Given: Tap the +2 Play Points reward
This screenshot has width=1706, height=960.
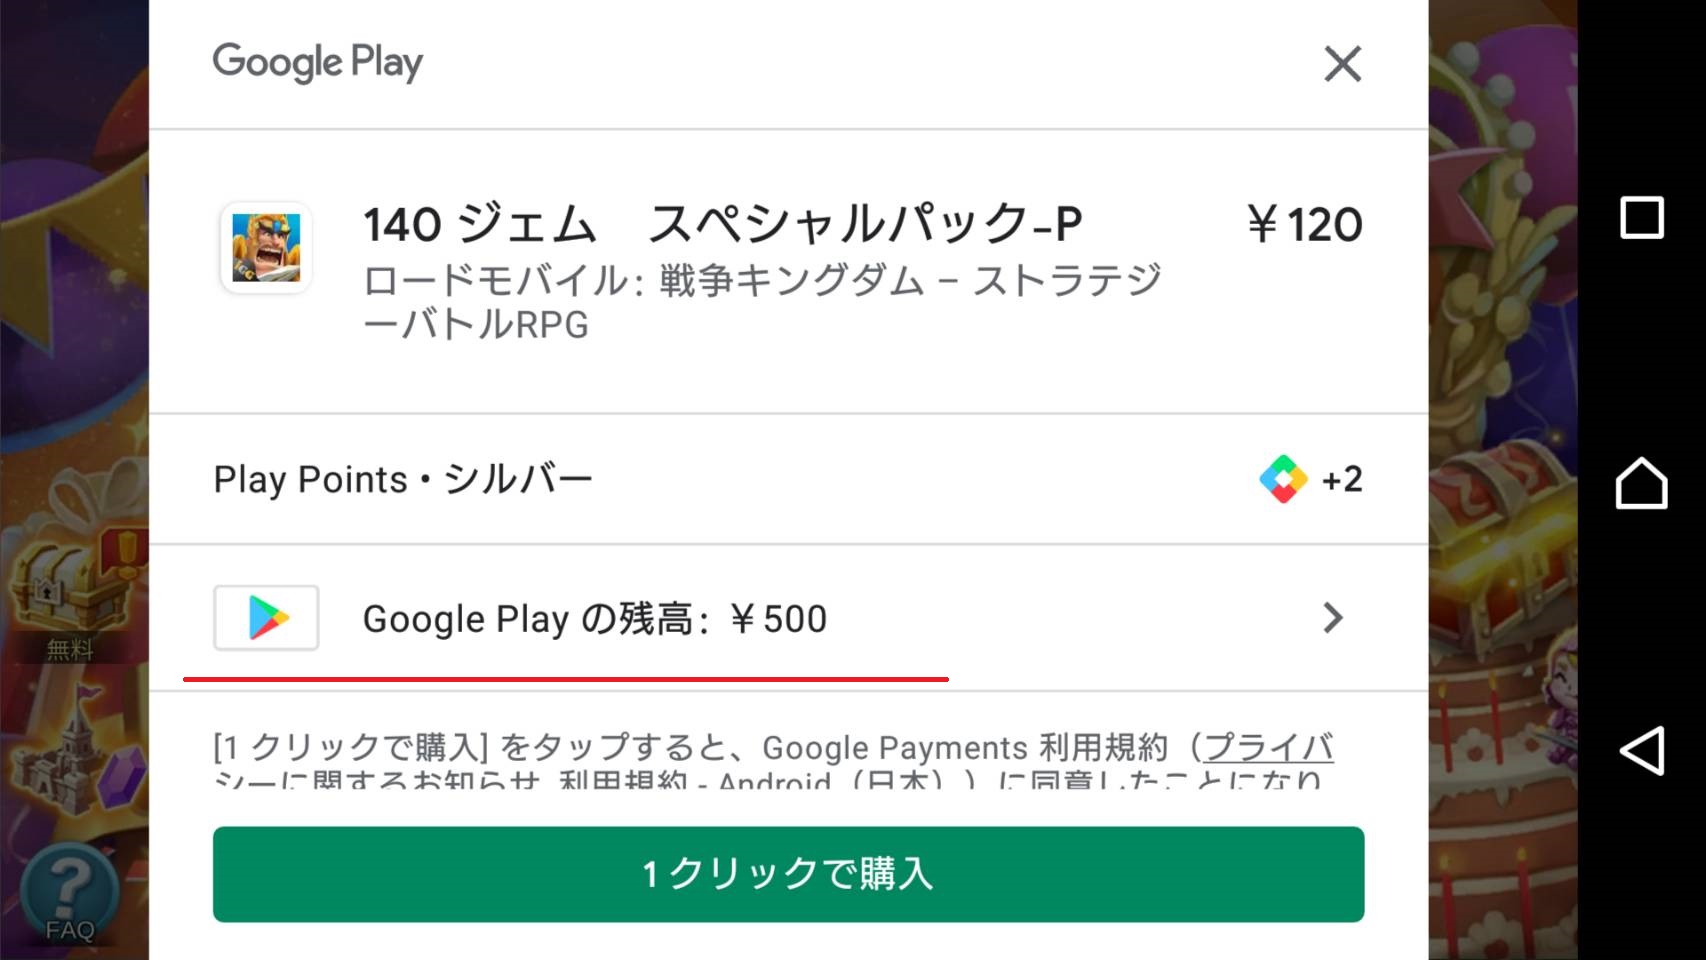Looking at the screenshot, I should 1342,480.
